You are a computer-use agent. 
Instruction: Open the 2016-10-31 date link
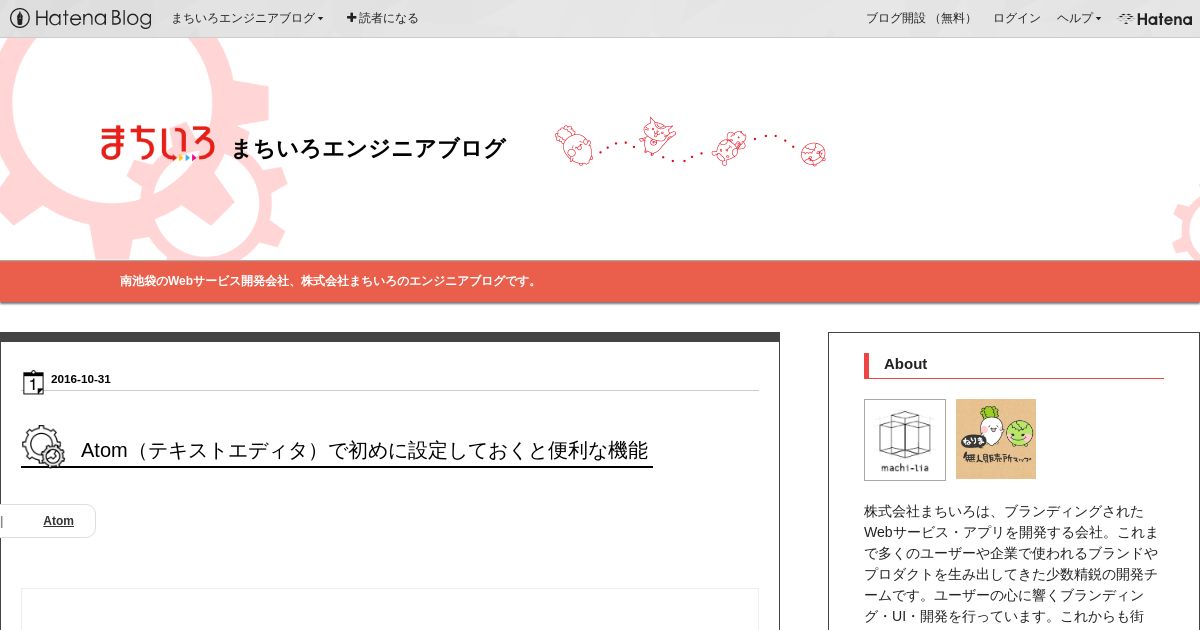pos(81,379)
